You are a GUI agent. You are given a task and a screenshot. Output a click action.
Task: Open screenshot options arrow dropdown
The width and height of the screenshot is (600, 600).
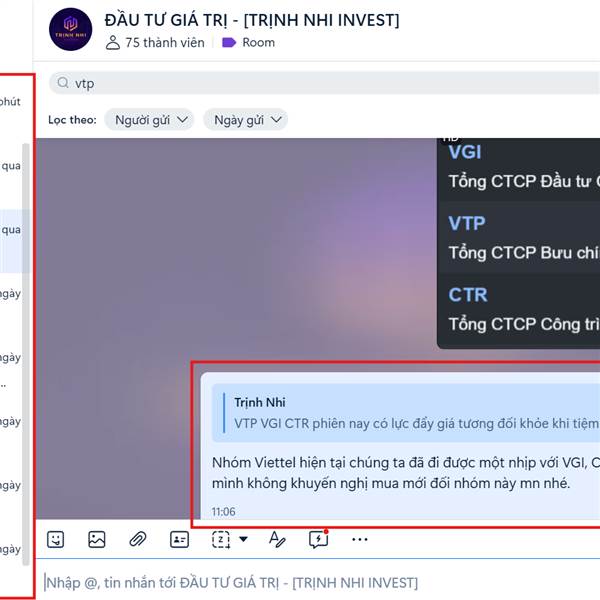(x=243, y=540)
